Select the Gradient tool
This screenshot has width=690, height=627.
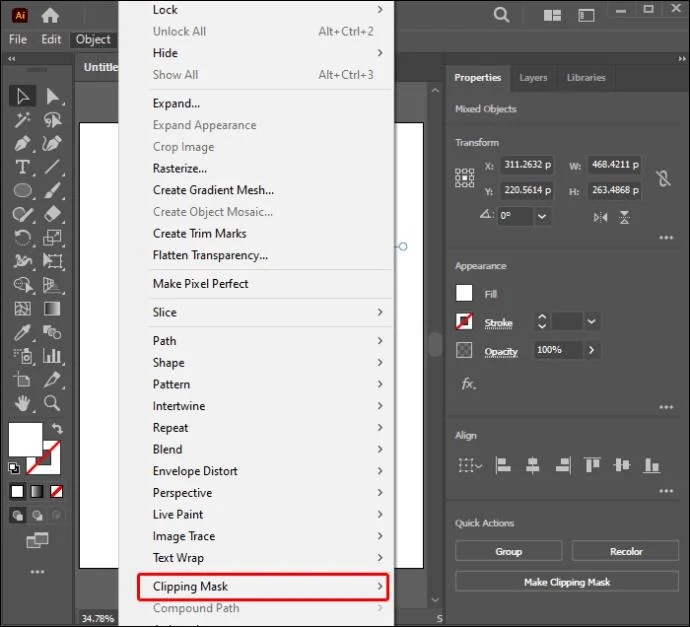coord(52,309)
